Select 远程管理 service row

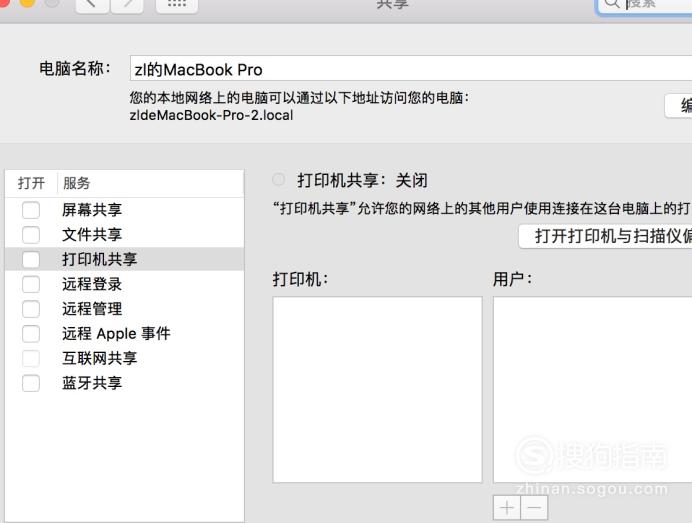[124, 309]
